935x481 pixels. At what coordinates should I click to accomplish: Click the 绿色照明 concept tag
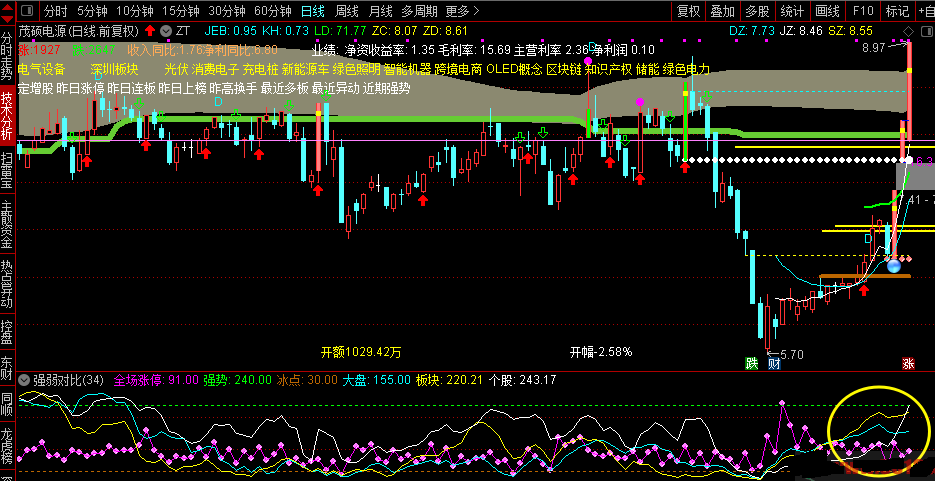pyautogui.click(x=357, y=69)
